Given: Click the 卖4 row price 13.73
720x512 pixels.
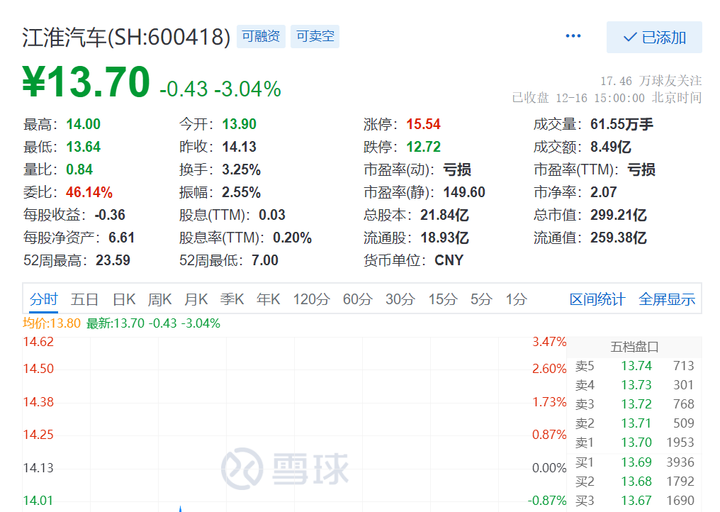Looking at the screenshot, I should [x=636, y=385].
